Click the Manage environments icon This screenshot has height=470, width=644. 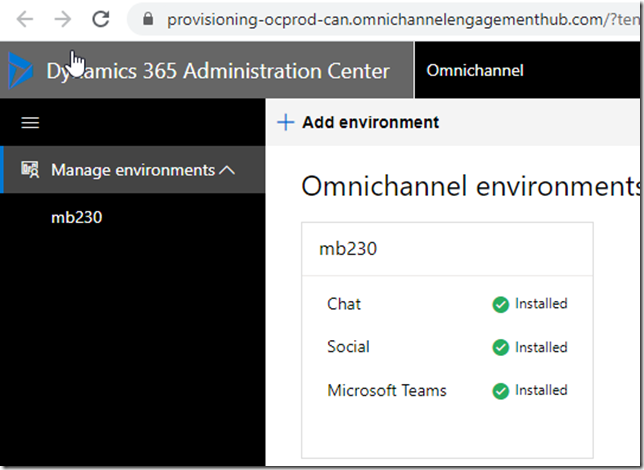[x=30, y=169]
